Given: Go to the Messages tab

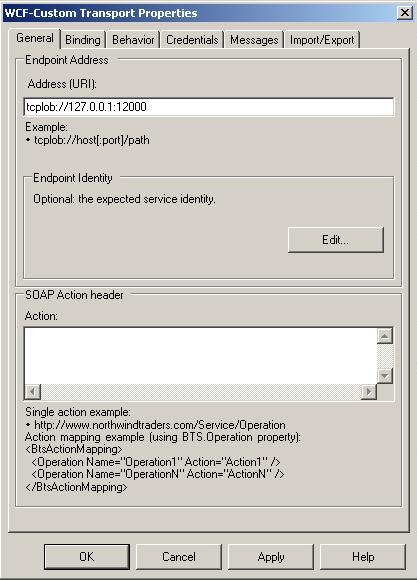Looking at the screenshot, I should (x=254, y=40).
